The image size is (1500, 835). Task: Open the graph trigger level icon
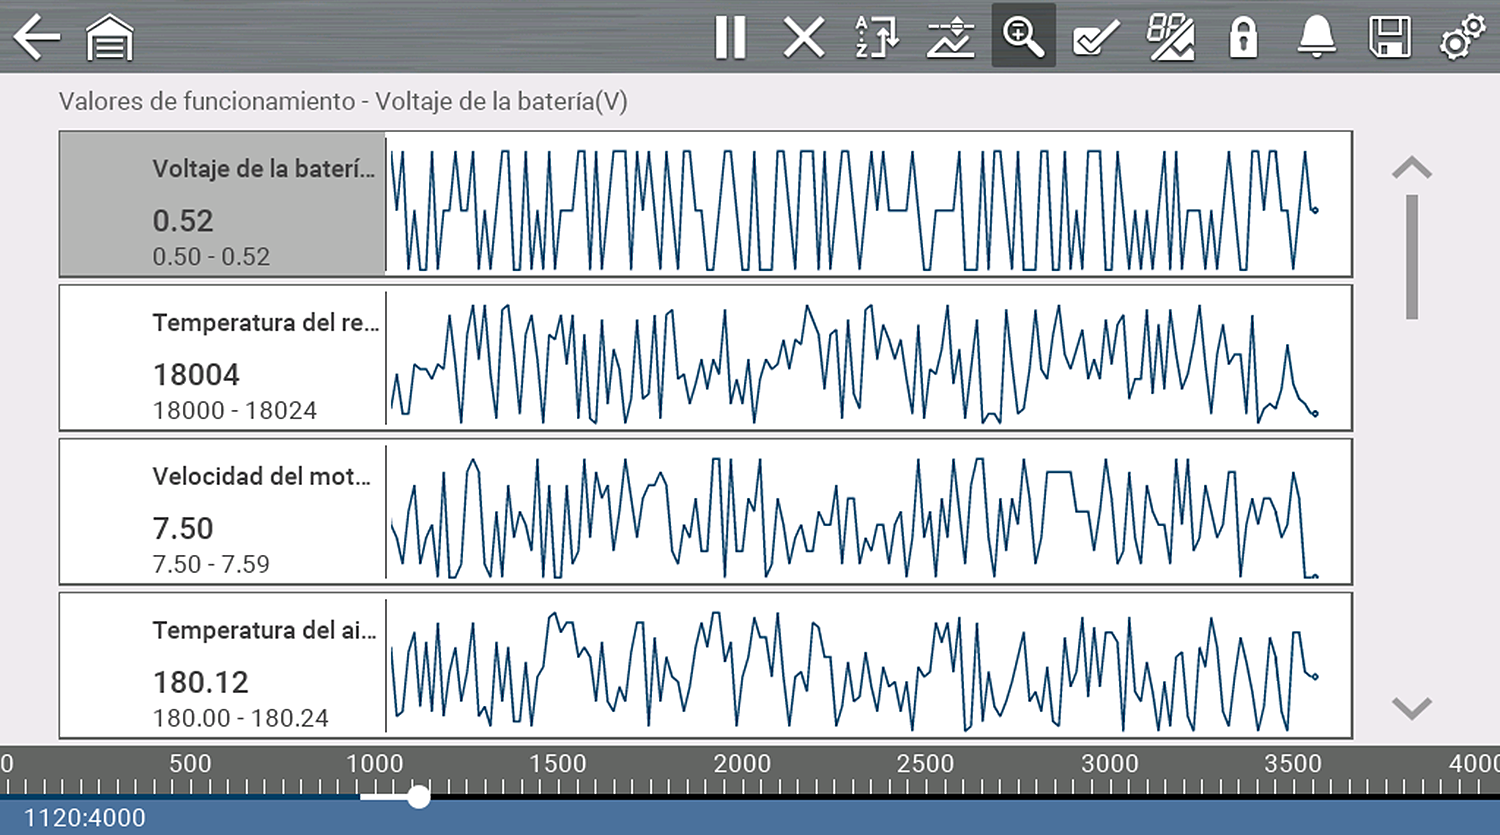point(950,38)
